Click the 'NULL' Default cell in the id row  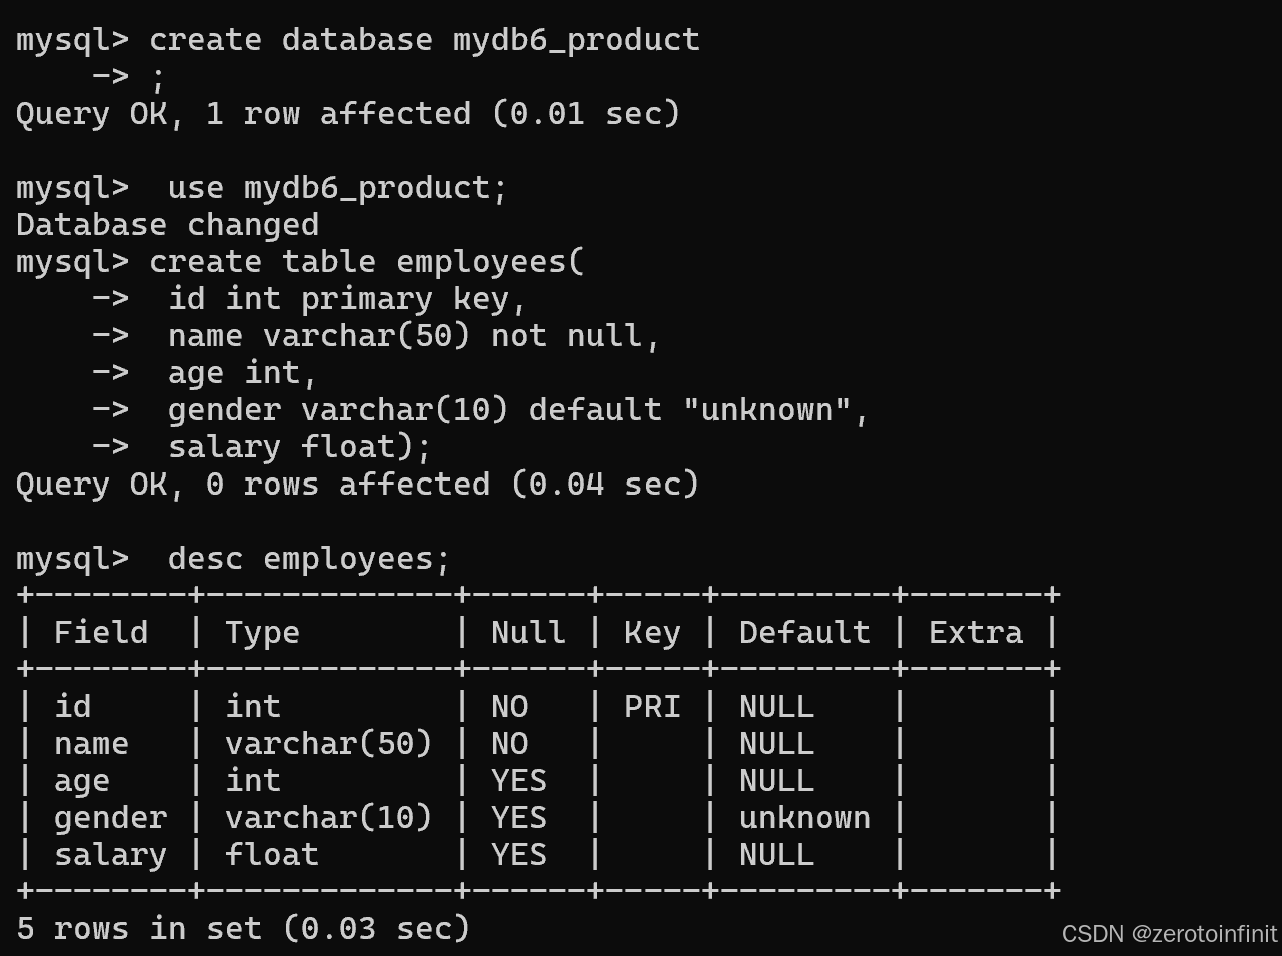click(x=776, y=706)
